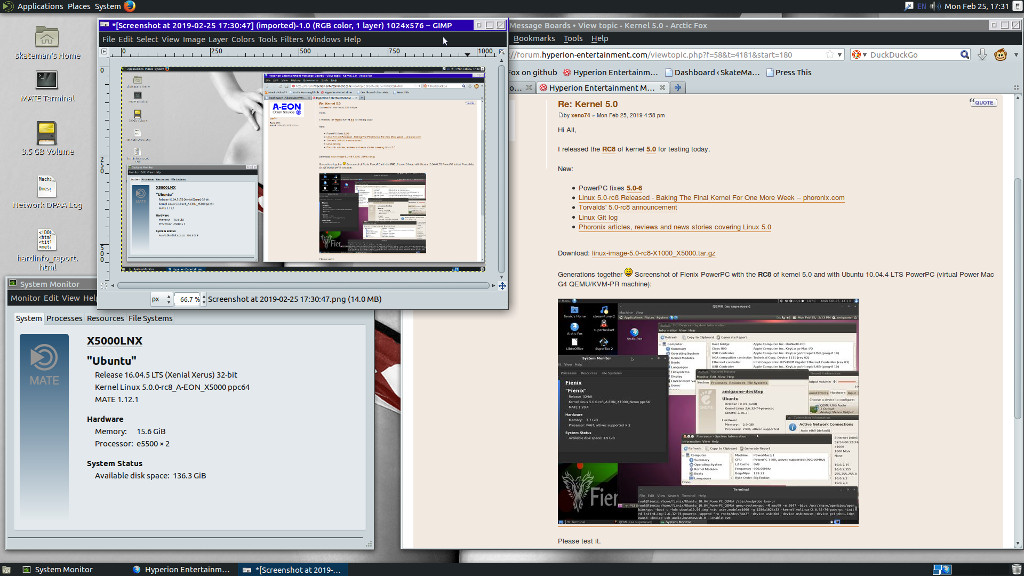Click the Firefox launcher in top panel
The height and width of the screenshot is (576, 1024).
click(x=129, y=6)
